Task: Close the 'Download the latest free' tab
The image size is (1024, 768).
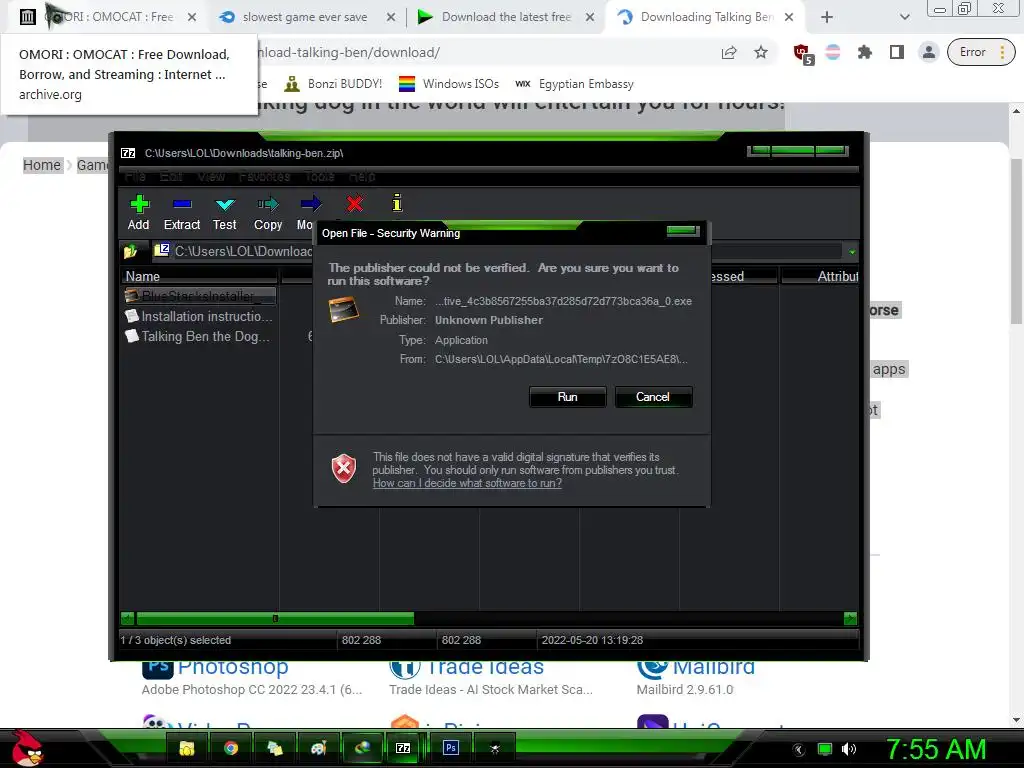Action: coord(590,17)
